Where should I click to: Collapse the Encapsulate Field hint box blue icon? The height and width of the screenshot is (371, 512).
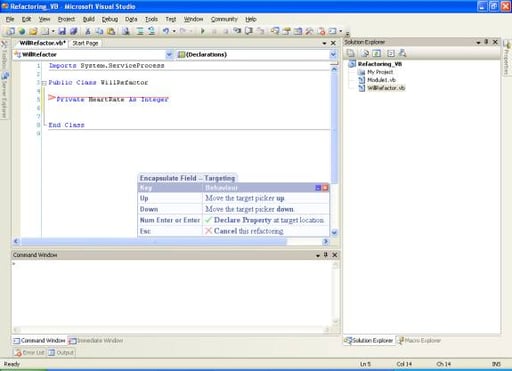coord(318,188)
